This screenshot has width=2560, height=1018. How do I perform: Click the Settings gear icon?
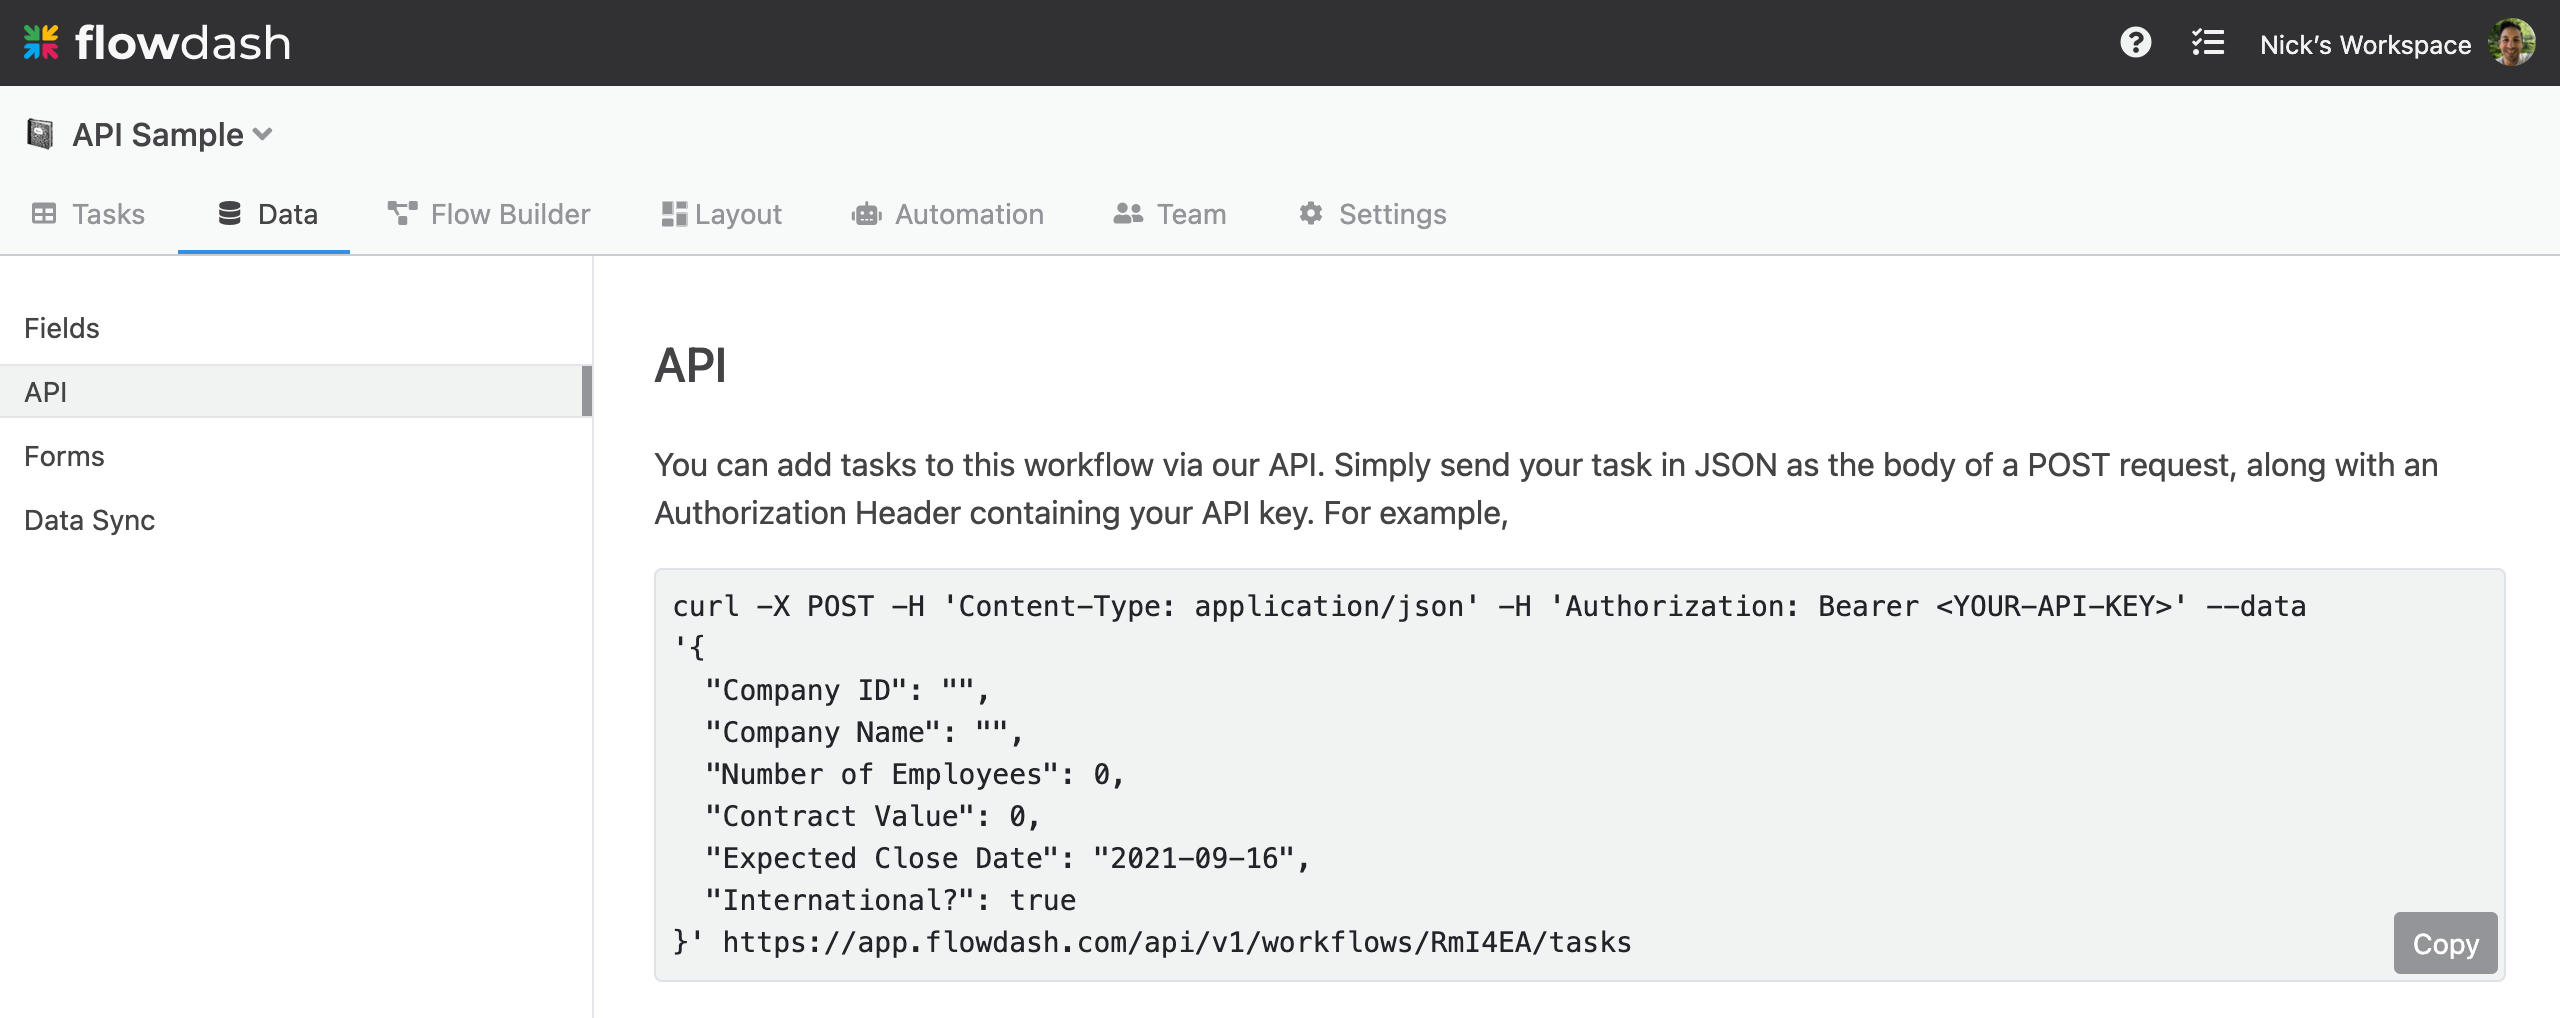(1310, 213)
